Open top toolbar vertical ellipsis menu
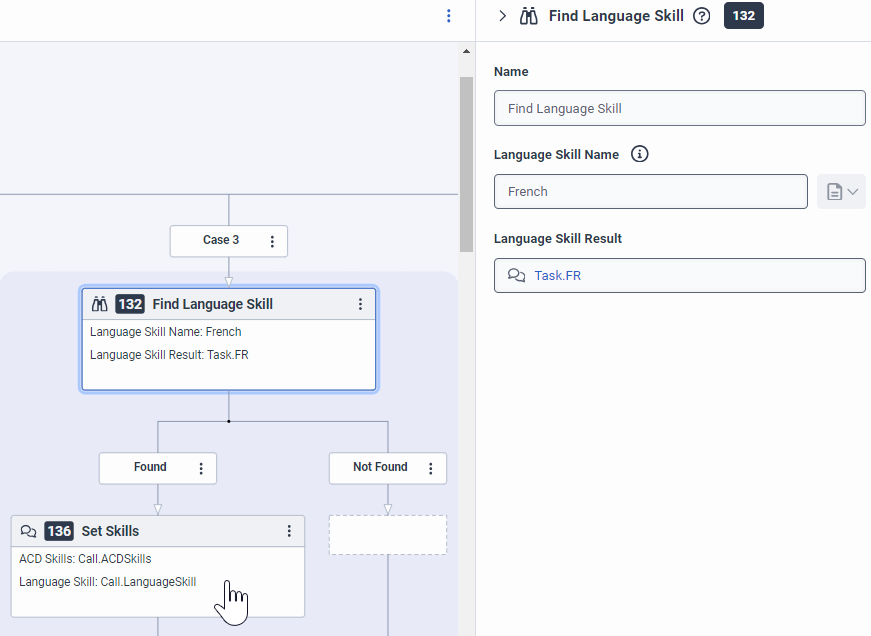Image resolution: width=871 pixels, height=636 pixels. [x=449, y=16]
